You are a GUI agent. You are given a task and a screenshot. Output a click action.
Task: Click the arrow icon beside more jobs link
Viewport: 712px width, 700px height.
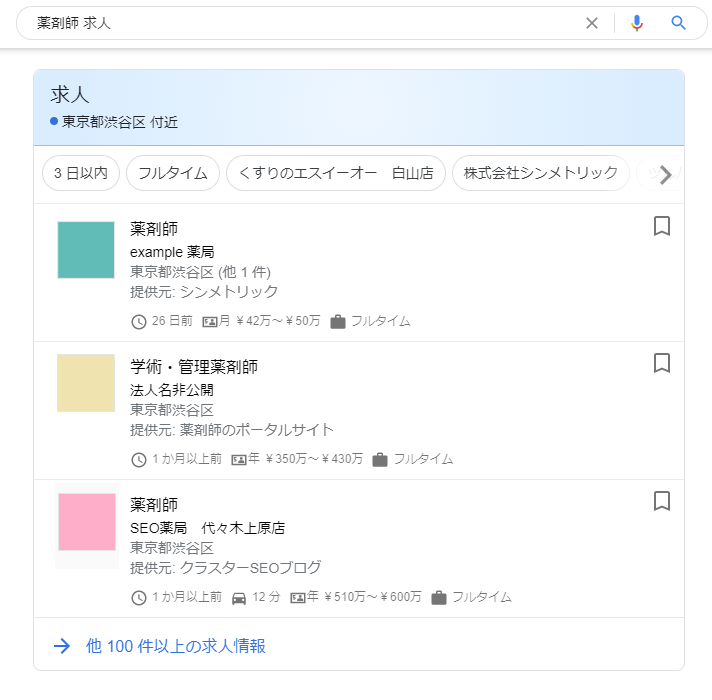[62, 646]
